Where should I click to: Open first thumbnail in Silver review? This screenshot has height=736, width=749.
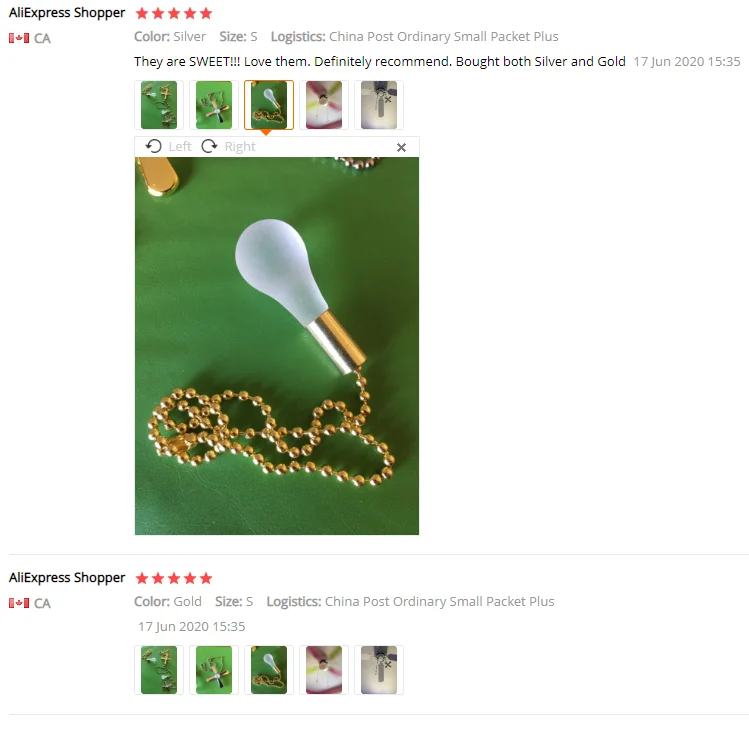pos(159,105)
